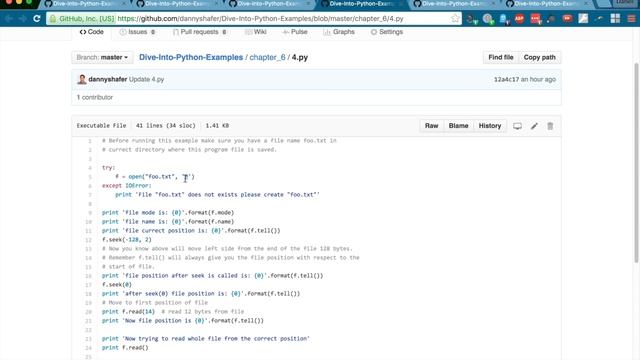Open the Adblock Plus (ABP) extension icon
Image resolution: width=640 pixels, height=360 pixels.
(x=519, y=19)
